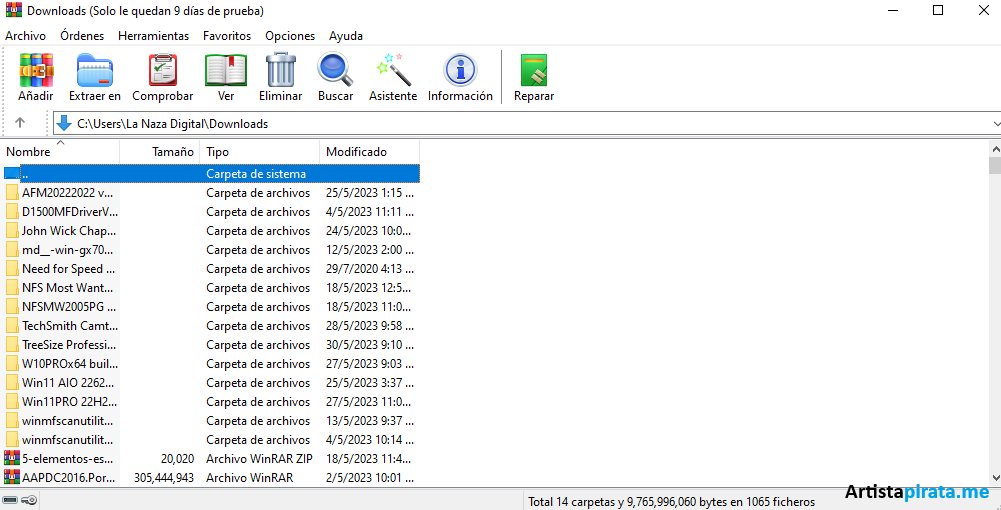Click status bar total carpetas text

pos(672,502)
